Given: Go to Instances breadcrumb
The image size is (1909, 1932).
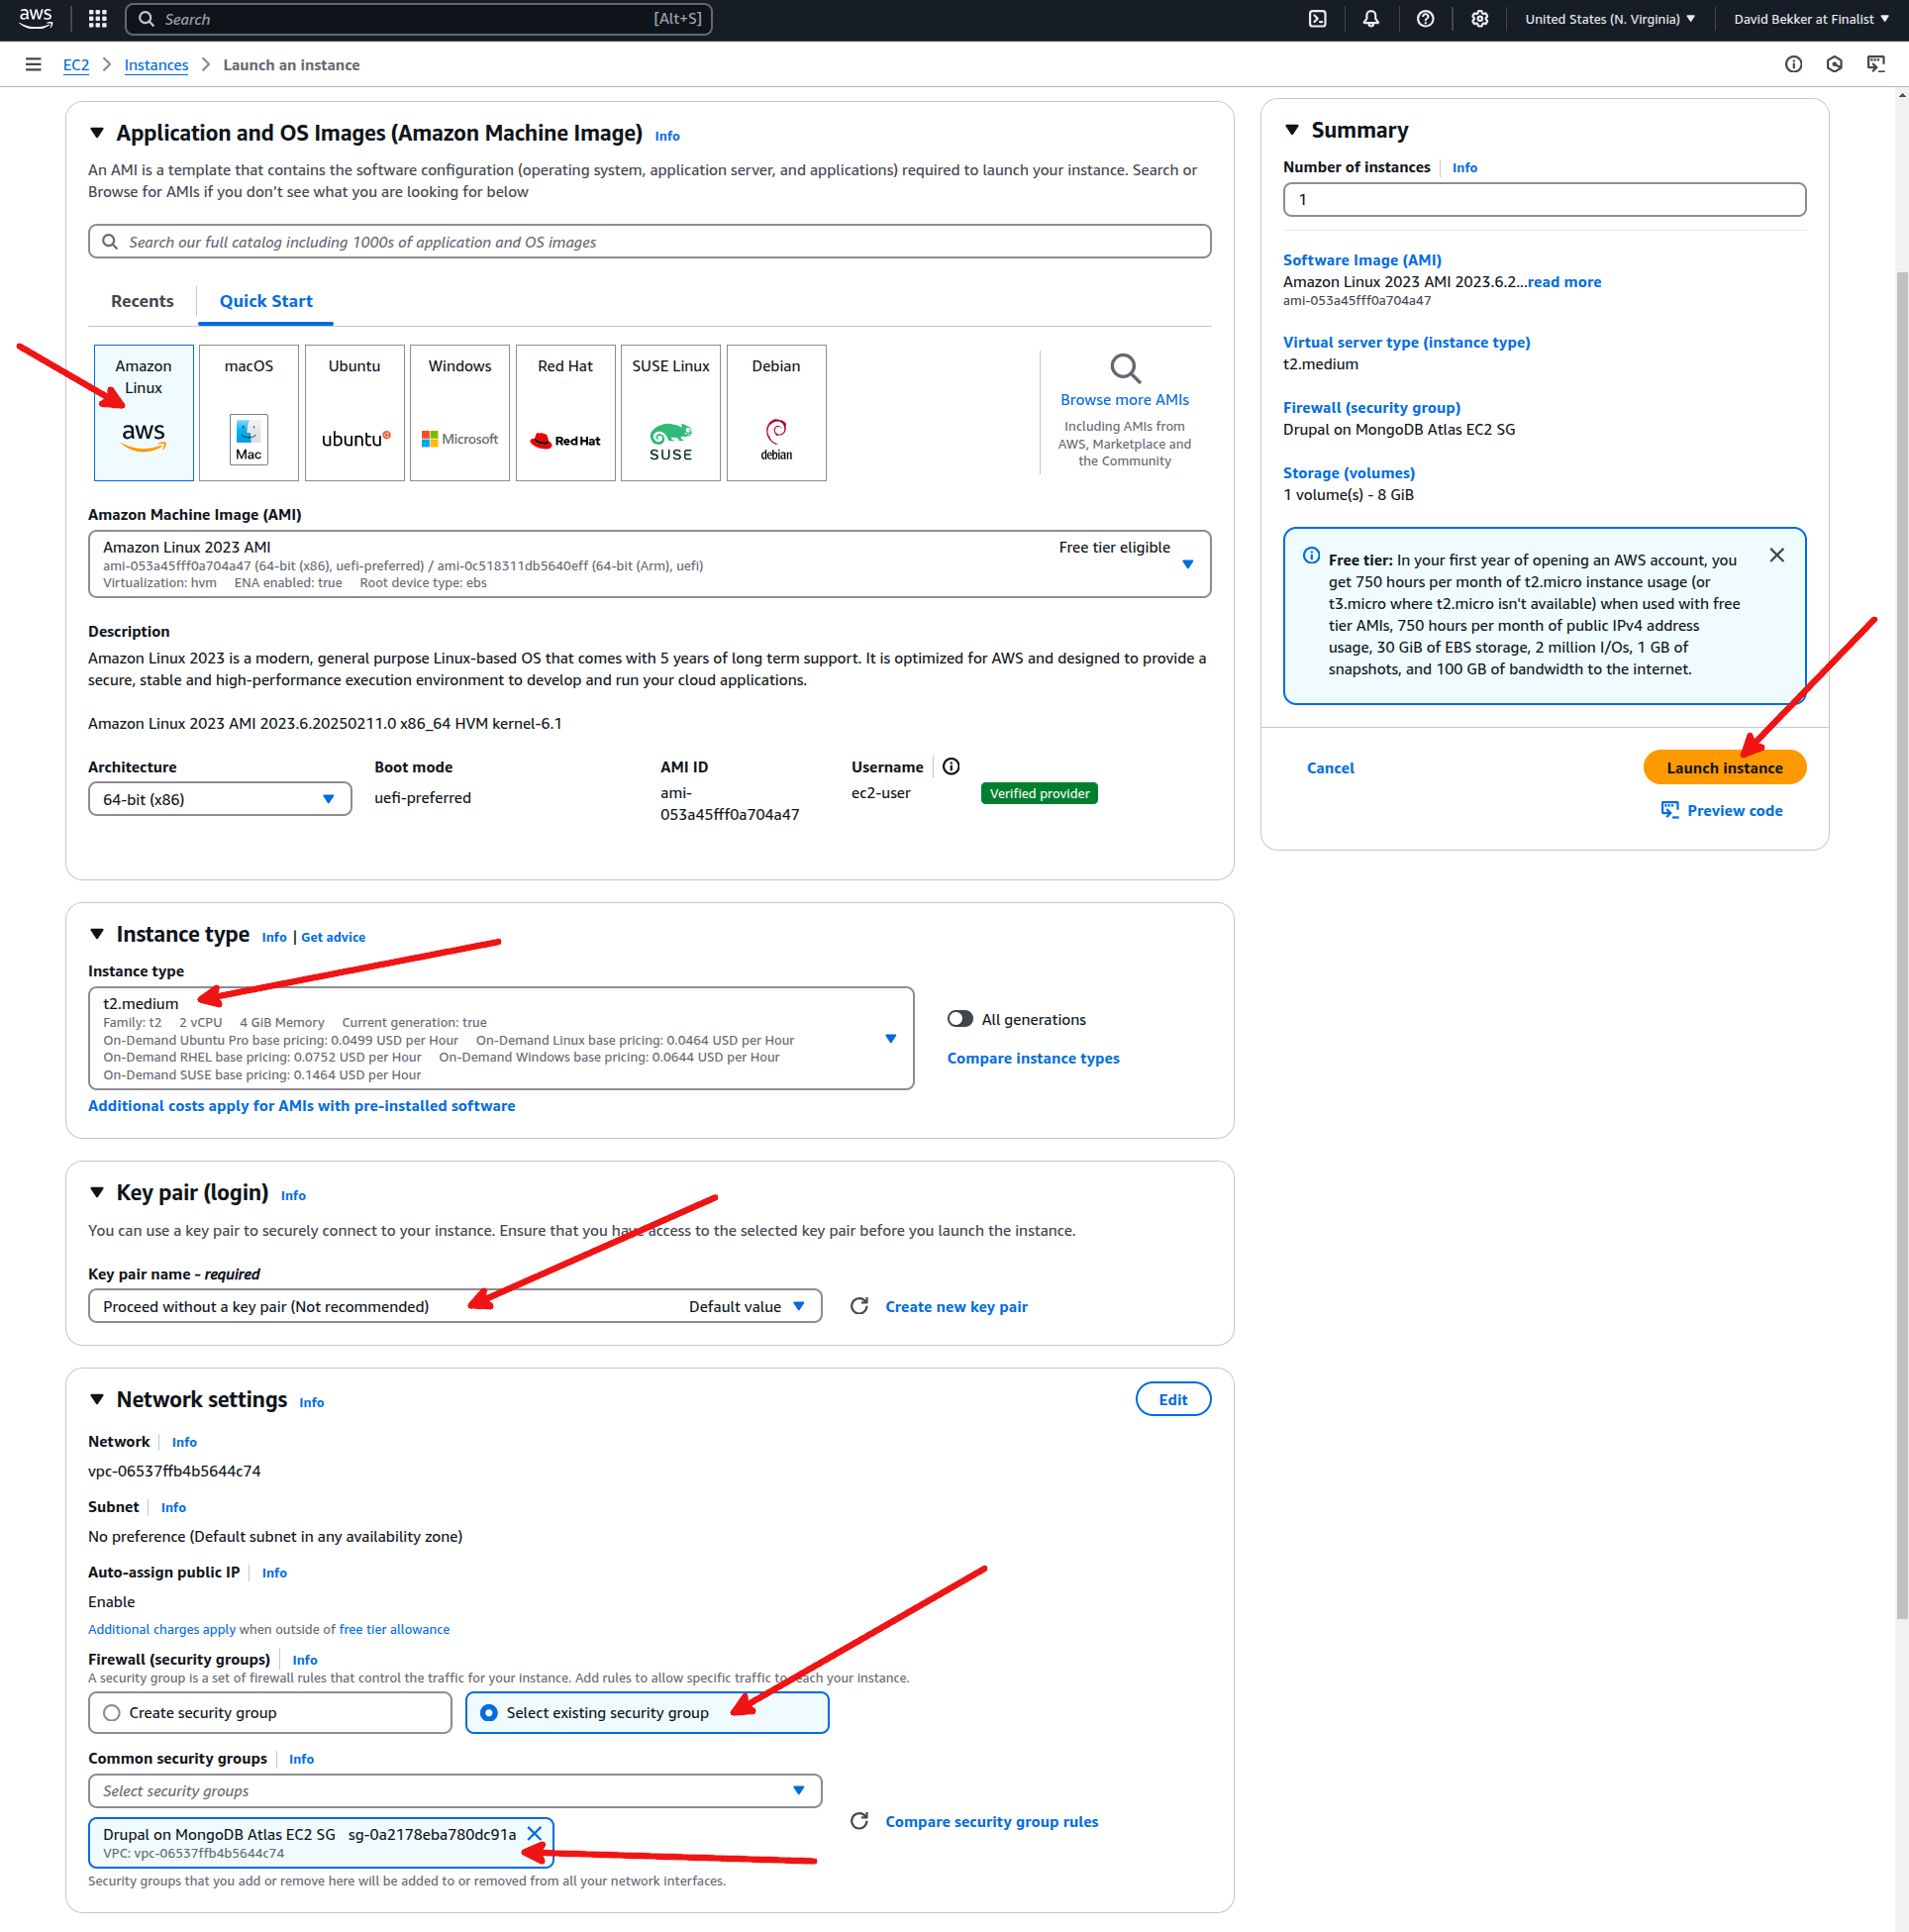Looking at the screenshot, I should pyautogui.click(x=156, y=65).
